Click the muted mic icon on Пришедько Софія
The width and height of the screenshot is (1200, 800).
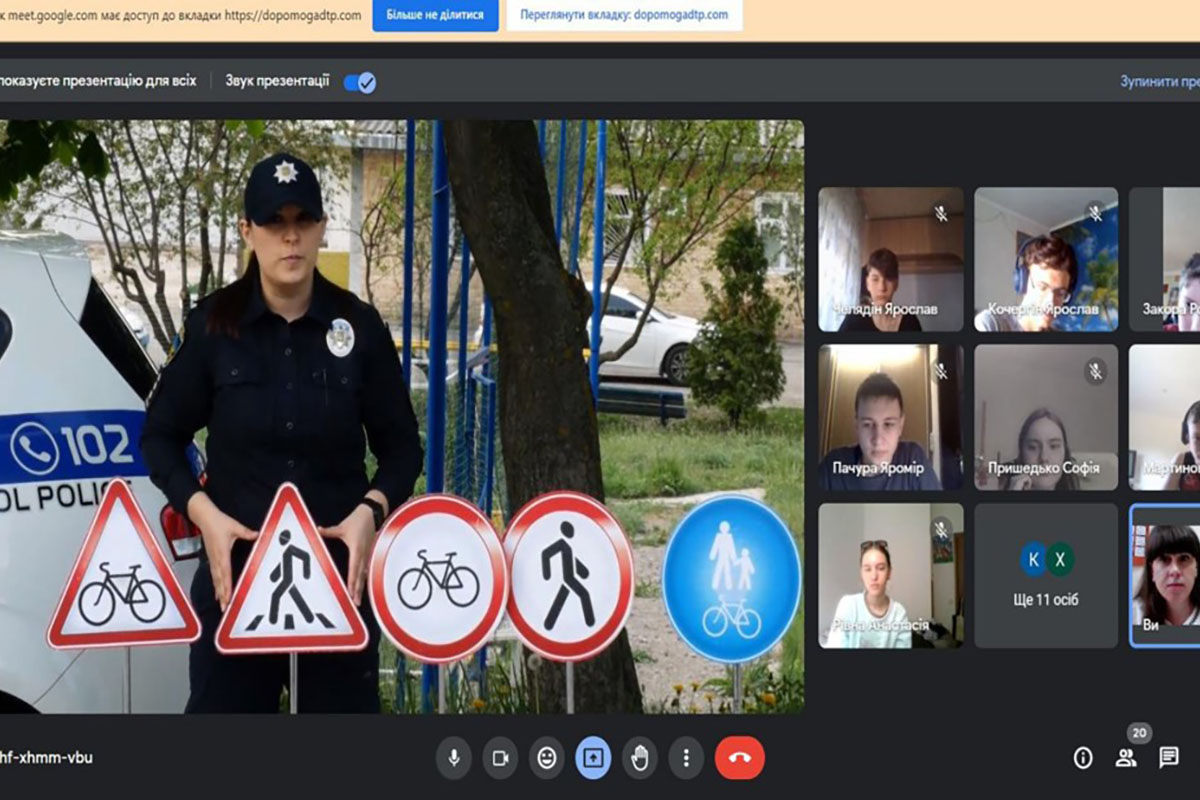[x=1095, y=371]
